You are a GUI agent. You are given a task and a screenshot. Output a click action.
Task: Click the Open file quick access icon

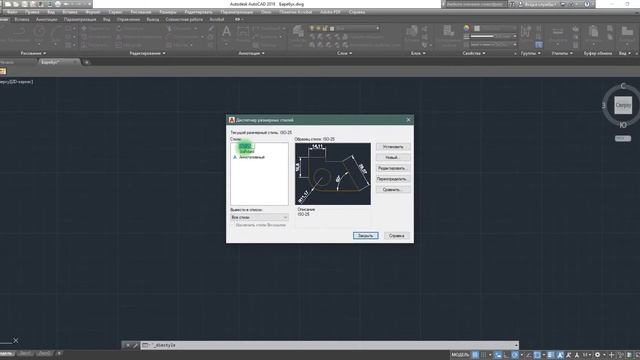(x=16, y=4)
